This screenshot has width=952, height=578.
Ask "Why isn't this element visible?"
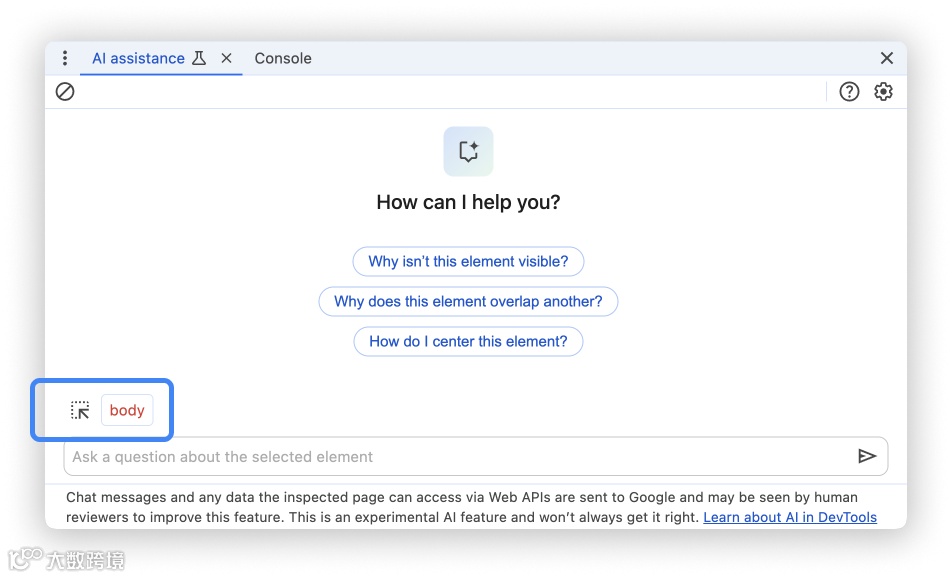[x=468, y=261]
